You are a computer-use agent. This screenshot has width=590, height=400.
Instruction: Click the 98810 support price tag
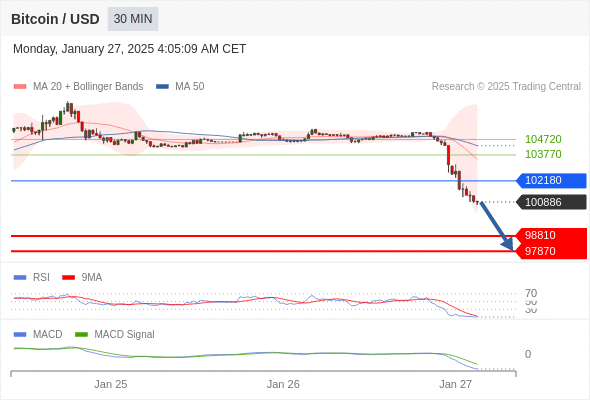coord(551,236)
